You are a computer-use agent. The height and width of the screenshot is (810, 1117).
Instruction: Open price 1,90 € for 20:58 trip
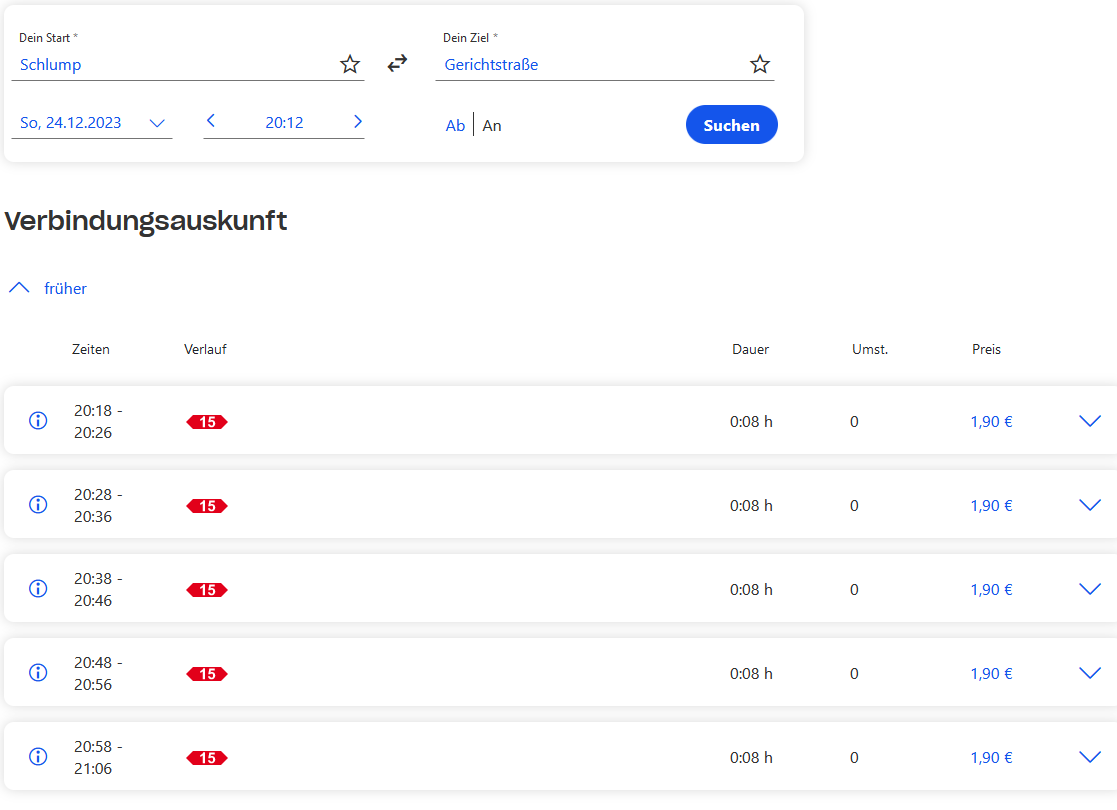point(991,757)
